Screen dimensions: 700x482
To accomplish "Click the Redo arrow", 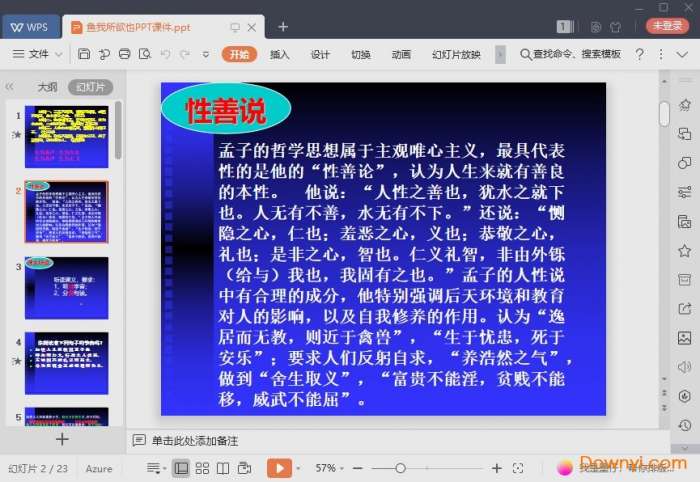I will point(184,54).
